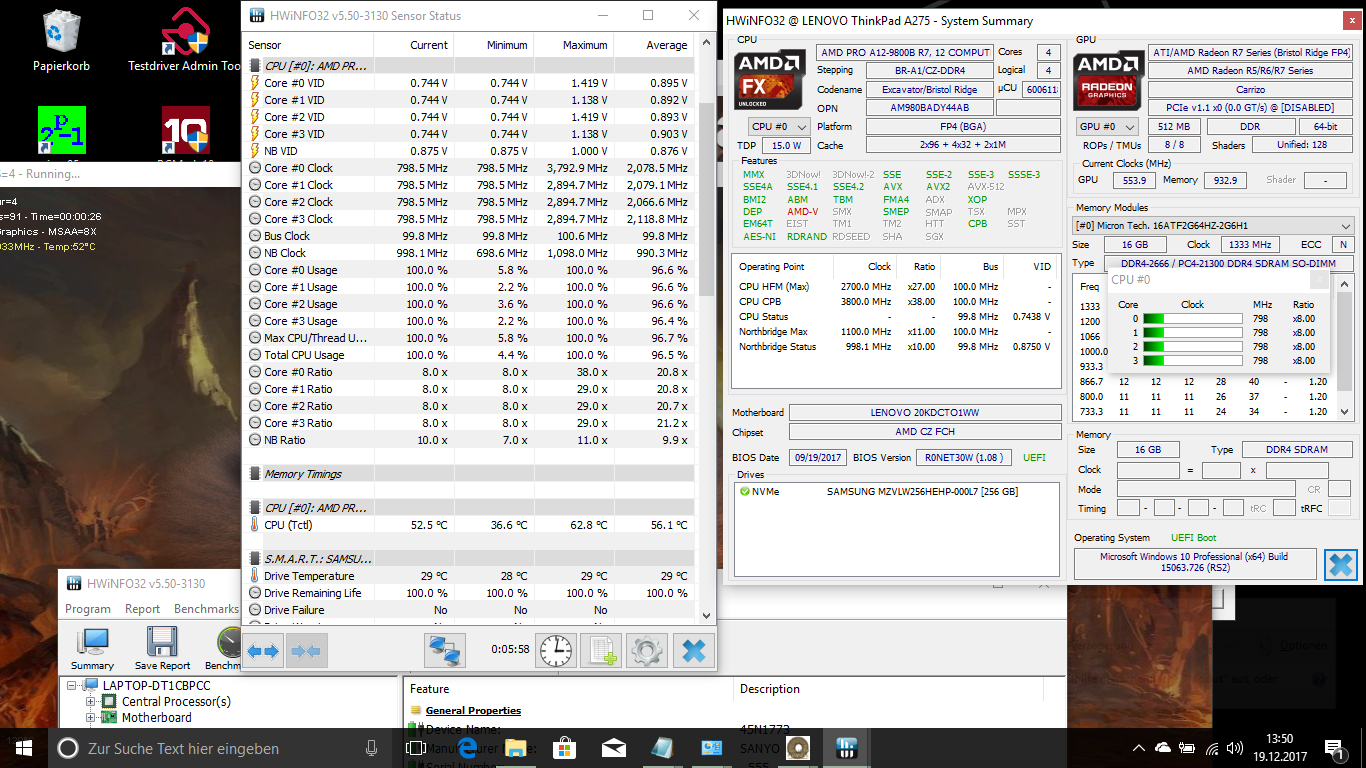Open the Mail app from the taskbar
The height and width of the screenshot is (768, 1366).
[x=613, y=748]
